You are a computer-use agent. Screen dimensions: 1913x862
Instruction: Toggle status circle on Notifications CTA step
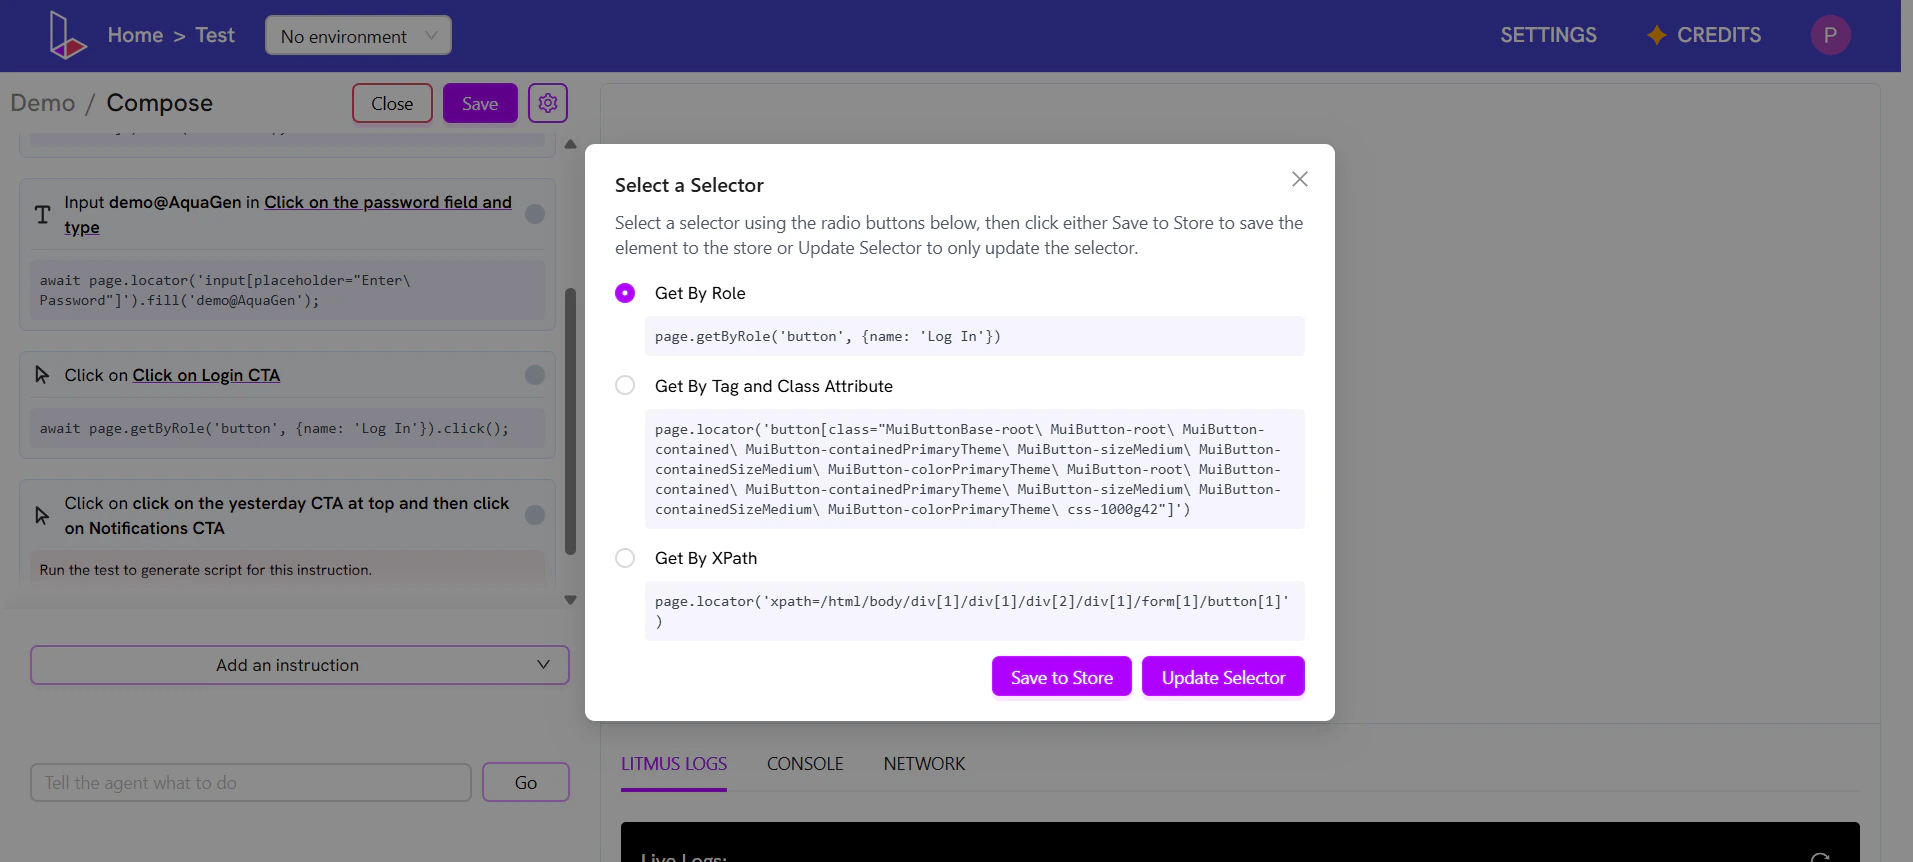535,515
